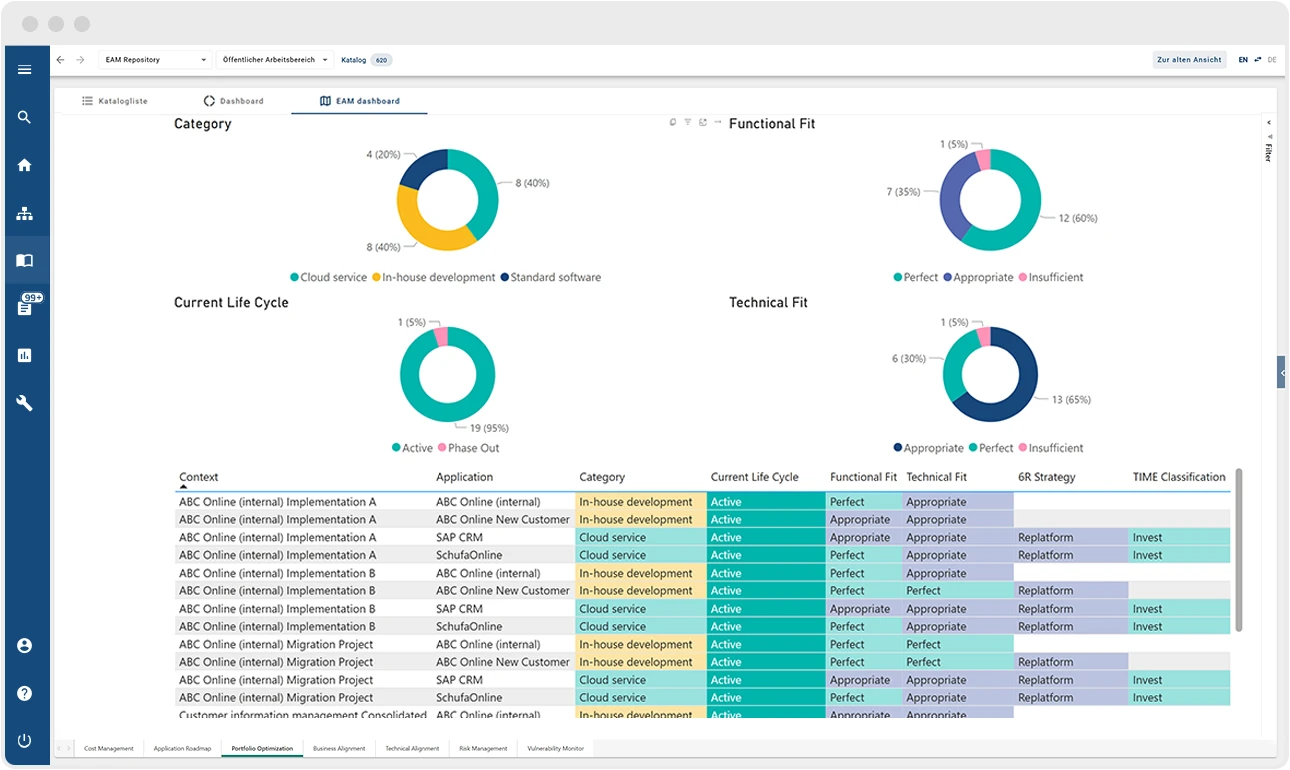1290x770 pixels.
Task: Click Phase Out legend item
Action: pyautogui.click(x=468, y=448)
